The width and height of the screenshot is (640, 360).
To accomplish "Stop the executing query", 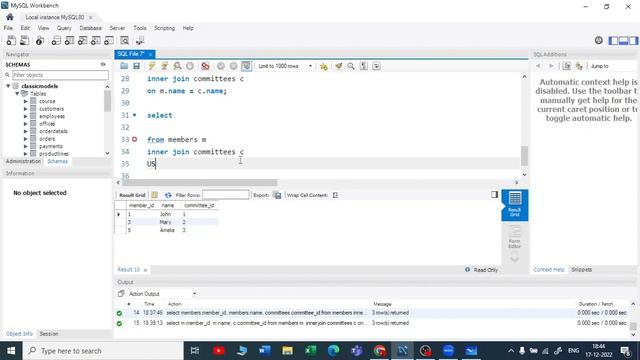I will 190,66.
